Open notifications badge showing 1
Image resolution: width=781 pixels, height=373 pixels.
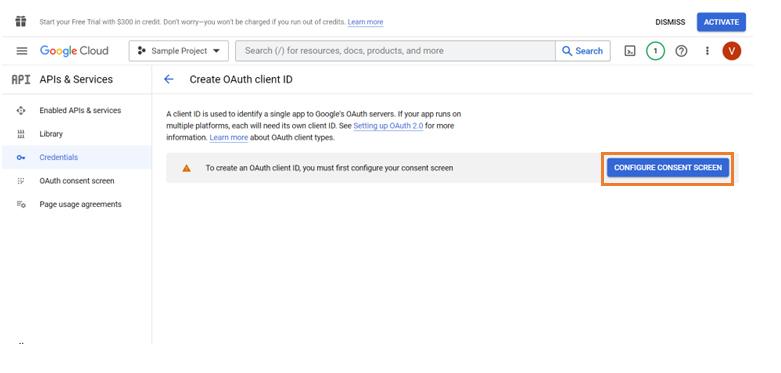(655, 51)
